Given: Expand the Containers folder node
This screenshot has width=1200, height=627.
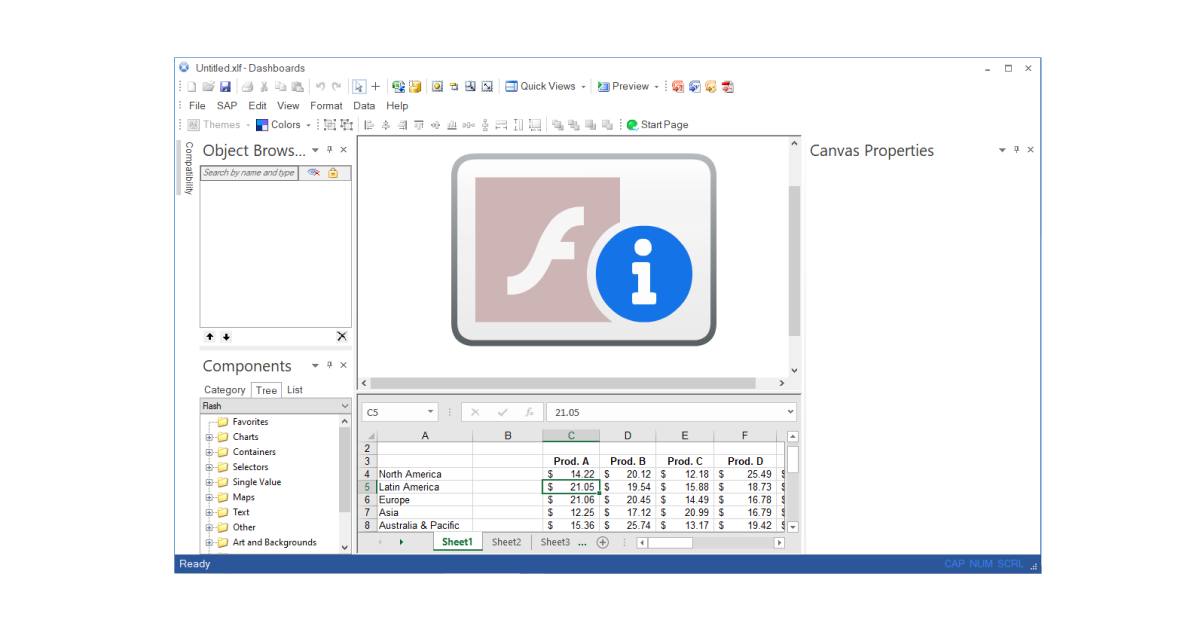Looking at the screenshot, I should click(x=210, y=452).
